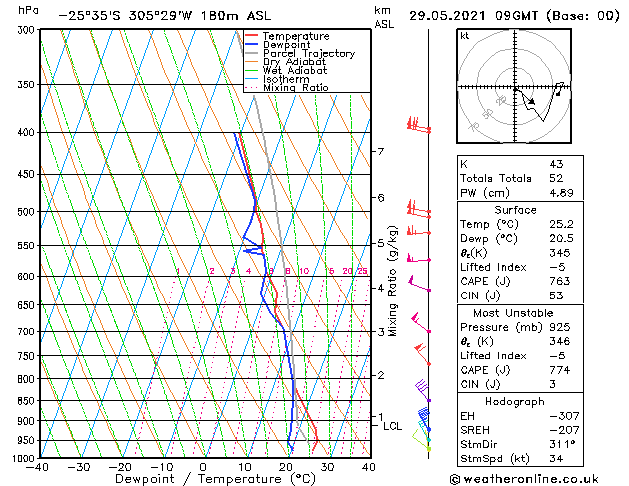Click the CAPE value 763 in Surface table
This screenshot has width=629, height=486.
coord(560,281)
